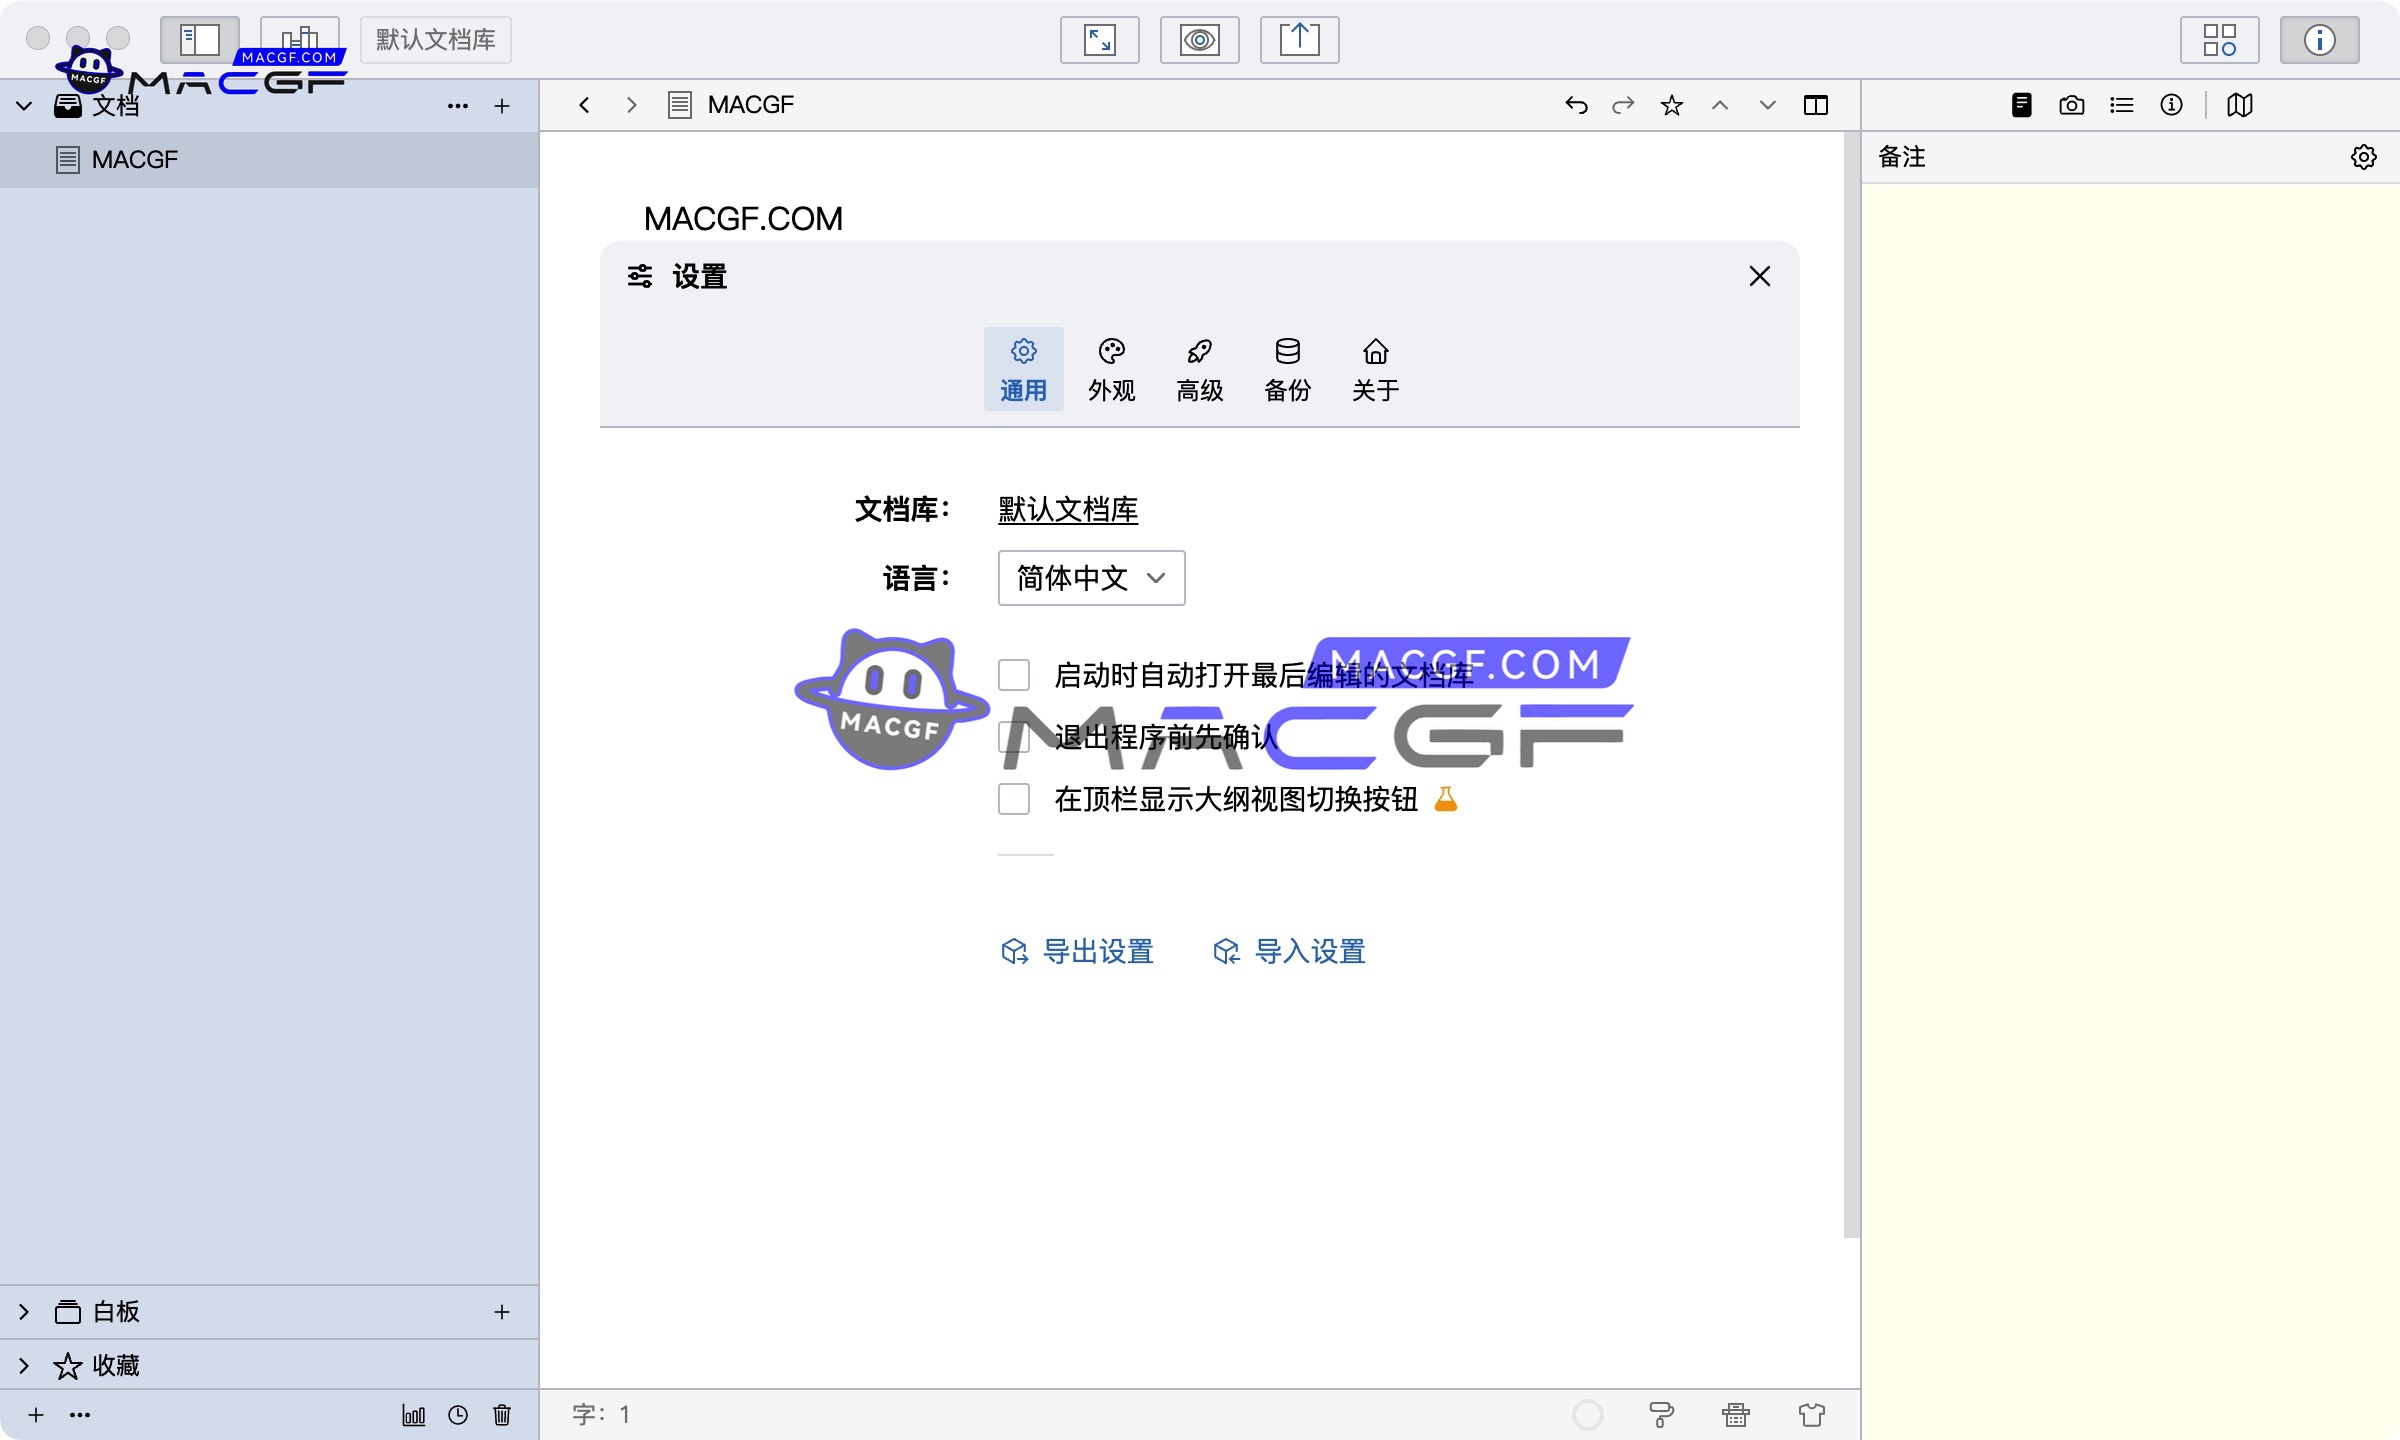Open the outline list view icon
This screenshot has width=2400, height=1440.
pos(2121,105)
